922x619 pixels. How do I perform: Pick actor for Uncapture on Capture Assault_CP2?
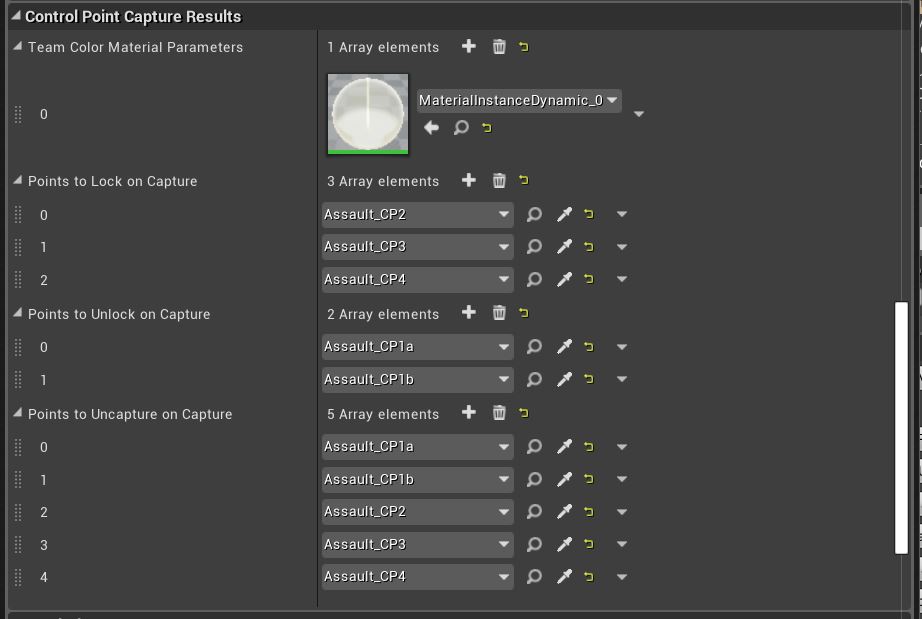(564, 511)
